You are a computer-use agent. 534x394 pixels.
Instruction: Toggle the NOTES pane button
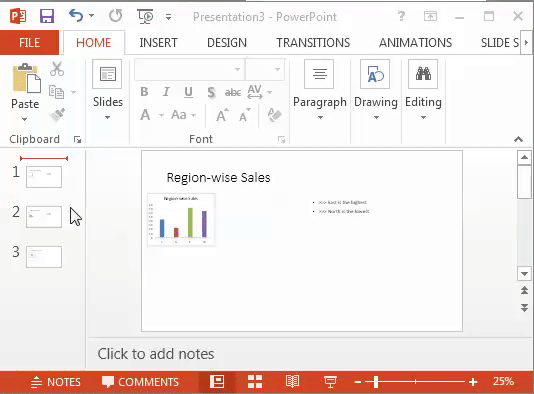(x=56, y=382)
